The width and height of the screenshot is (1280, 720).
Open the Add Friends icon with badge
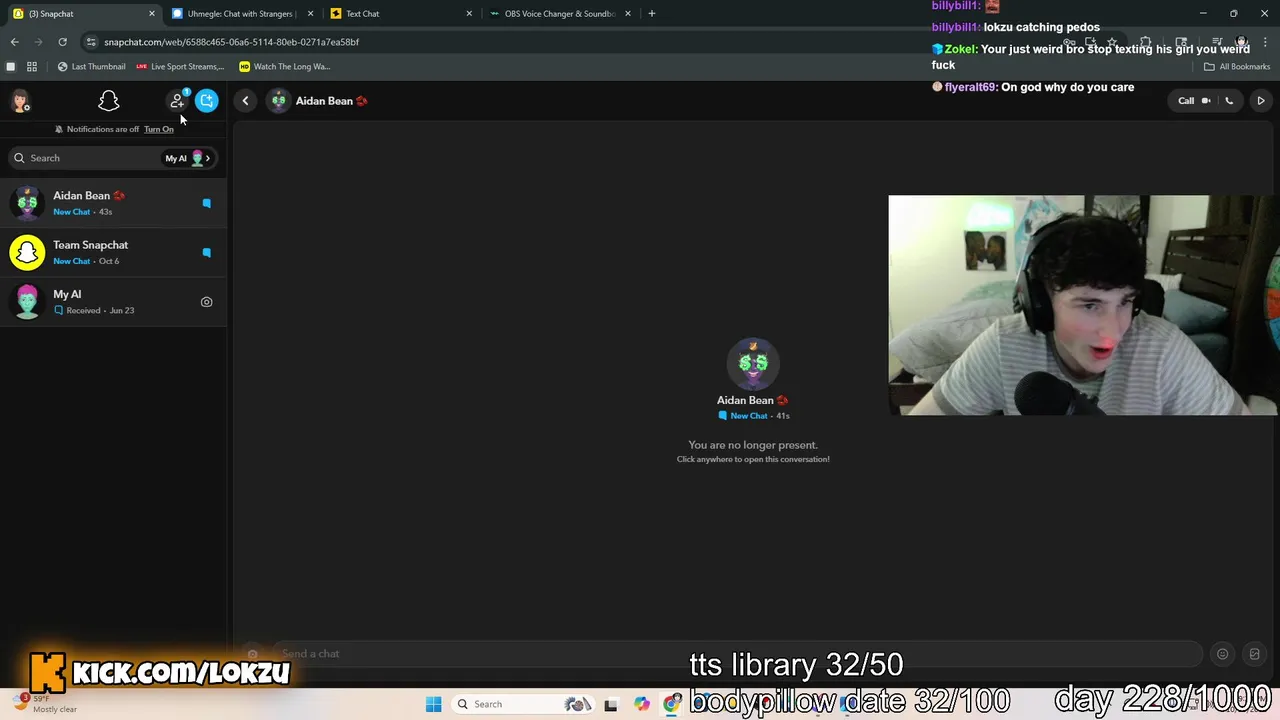coord(177,101)
